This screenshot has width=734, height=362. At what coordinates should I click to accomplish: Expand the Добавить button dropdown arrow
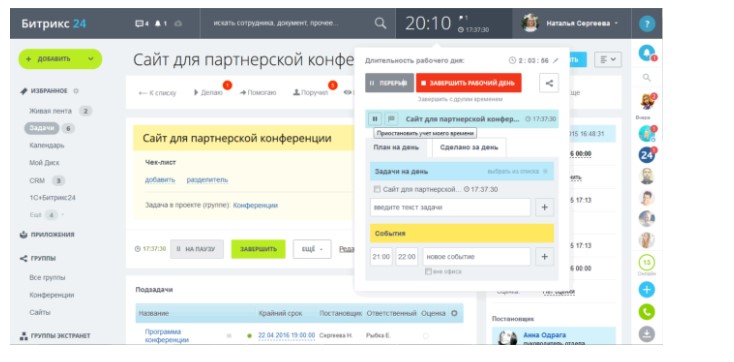(90, 59)
